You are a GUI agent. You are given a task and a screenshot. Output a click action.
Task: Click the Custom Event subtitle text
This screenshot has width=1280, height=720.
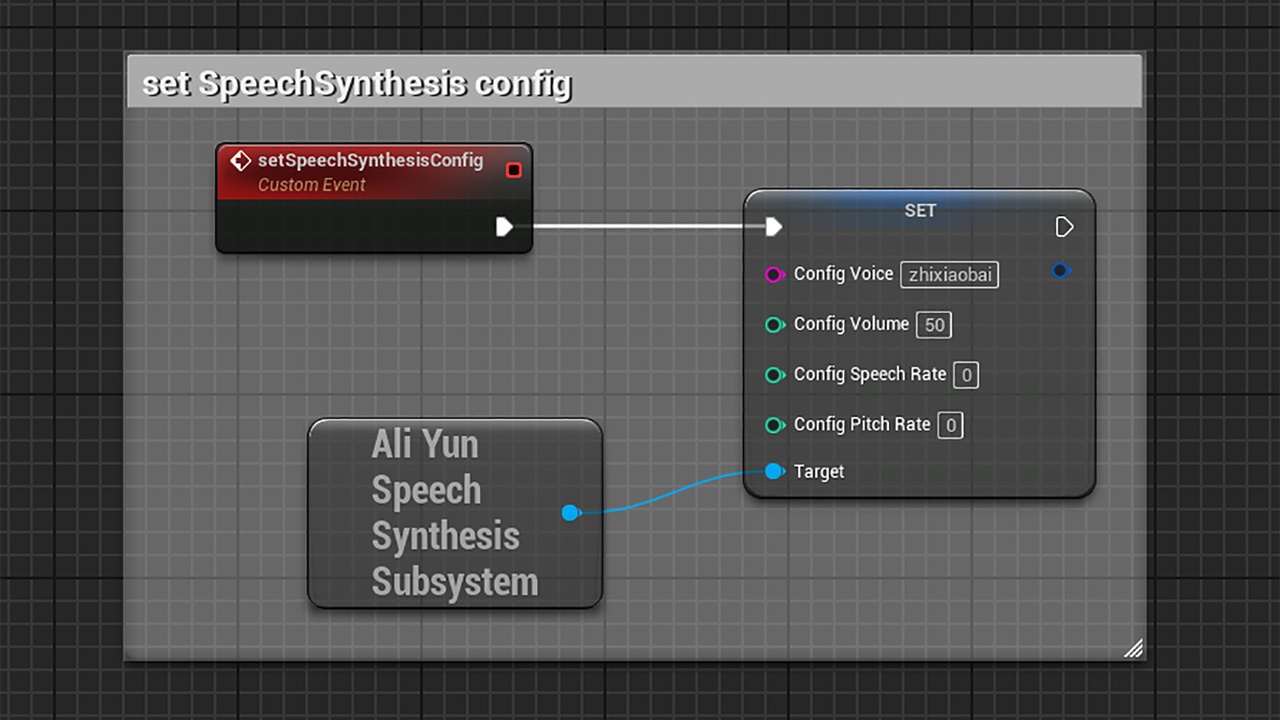pos(311,185)
